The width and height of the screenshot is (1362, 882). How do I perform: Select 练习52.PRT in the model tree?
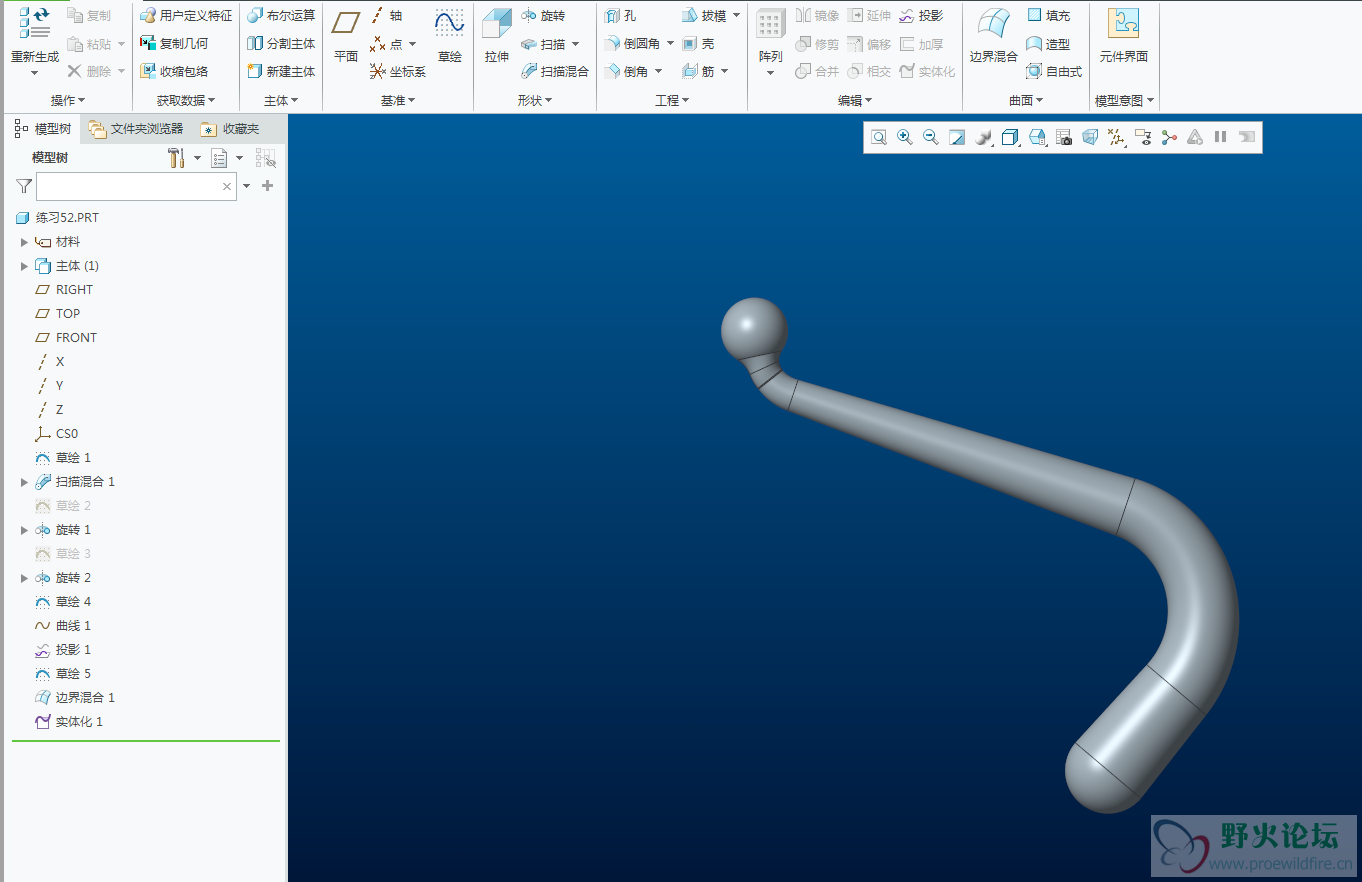[58, 218]
